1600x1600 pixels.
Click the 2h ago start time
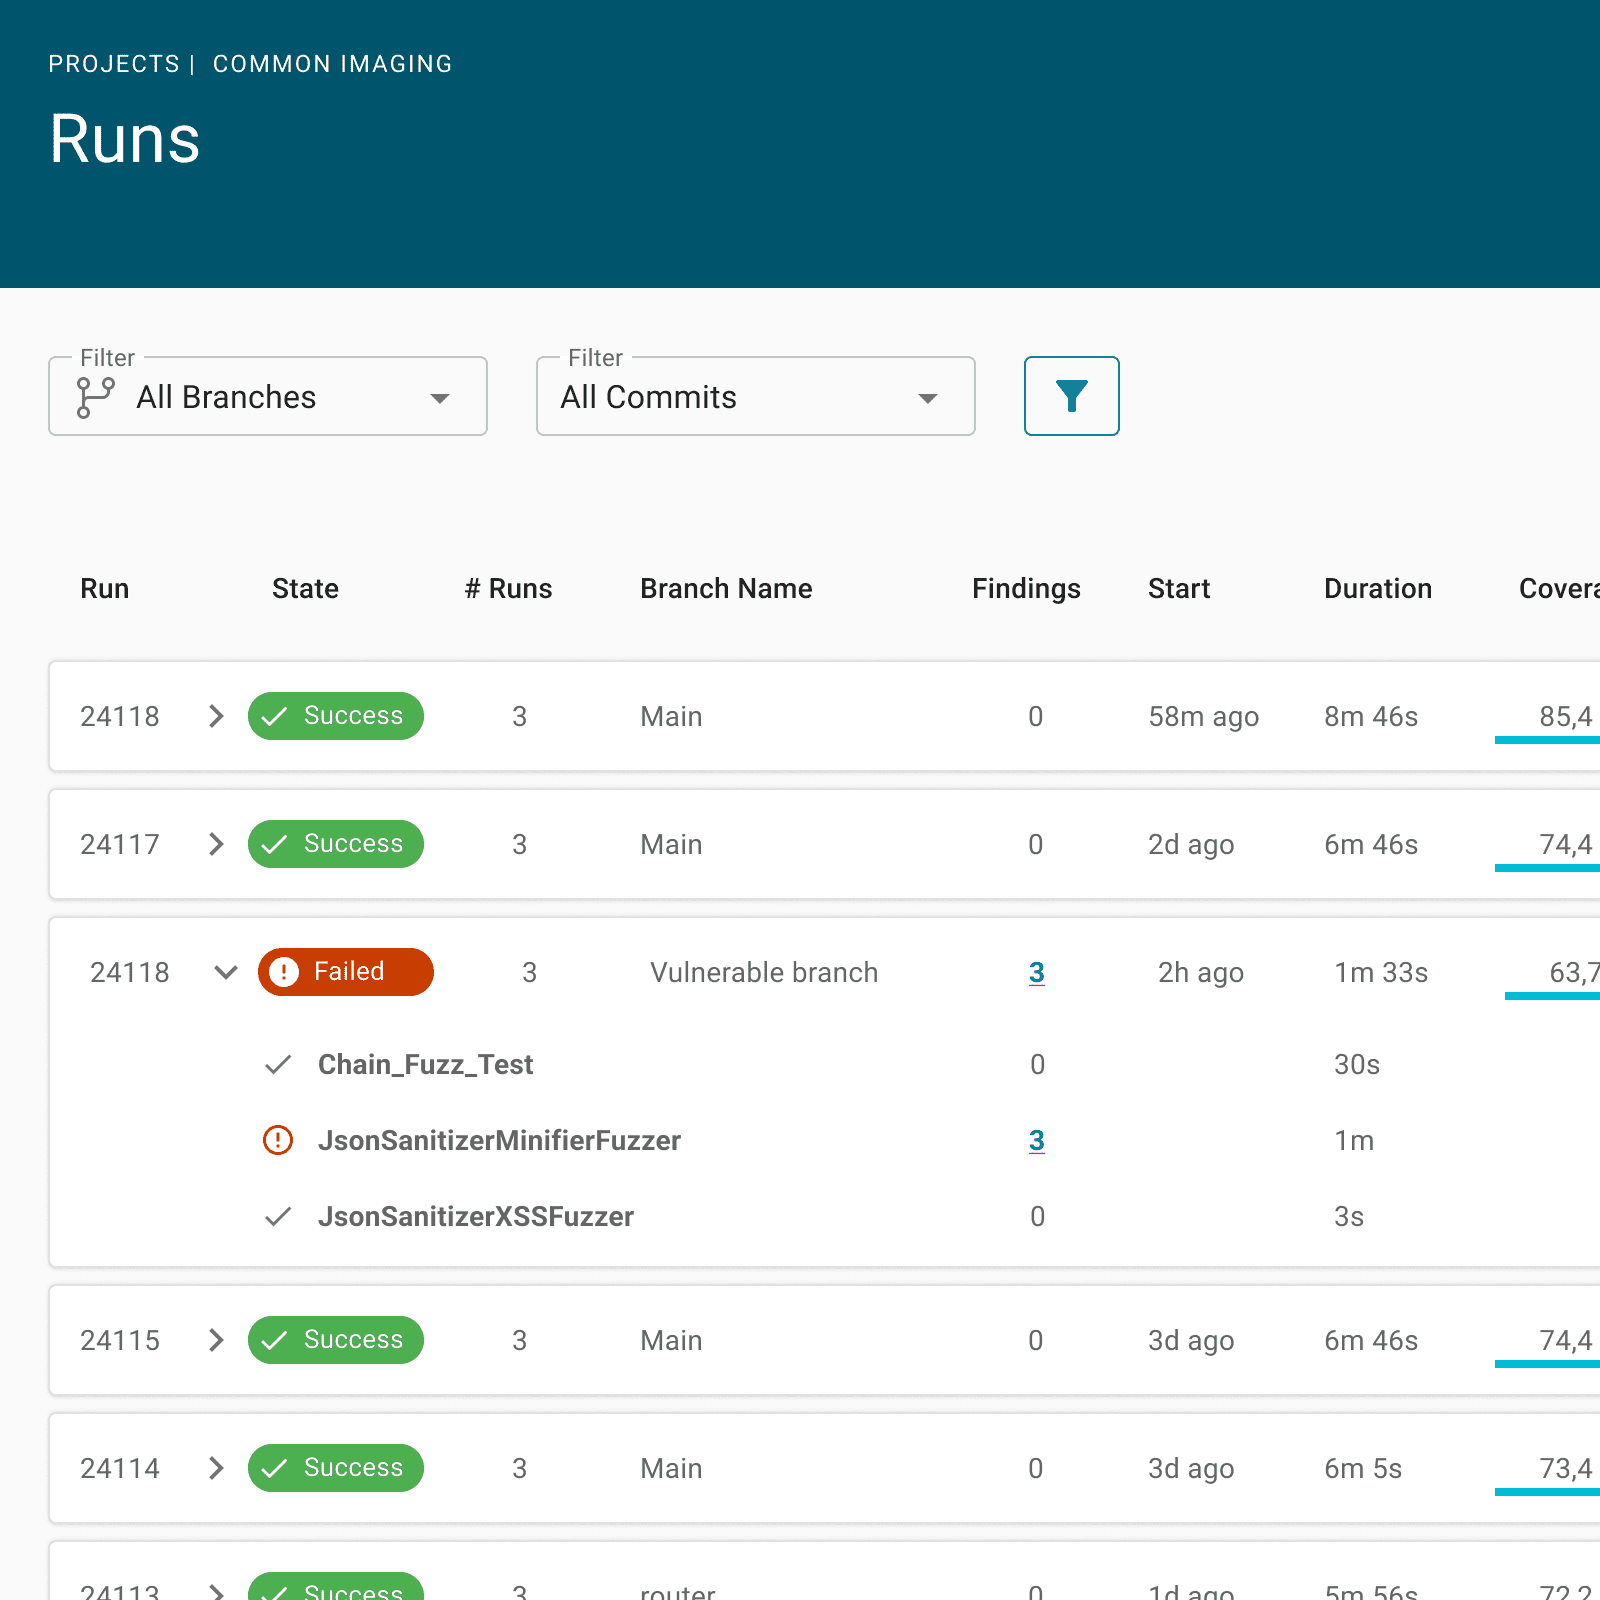coord(1201,972)
